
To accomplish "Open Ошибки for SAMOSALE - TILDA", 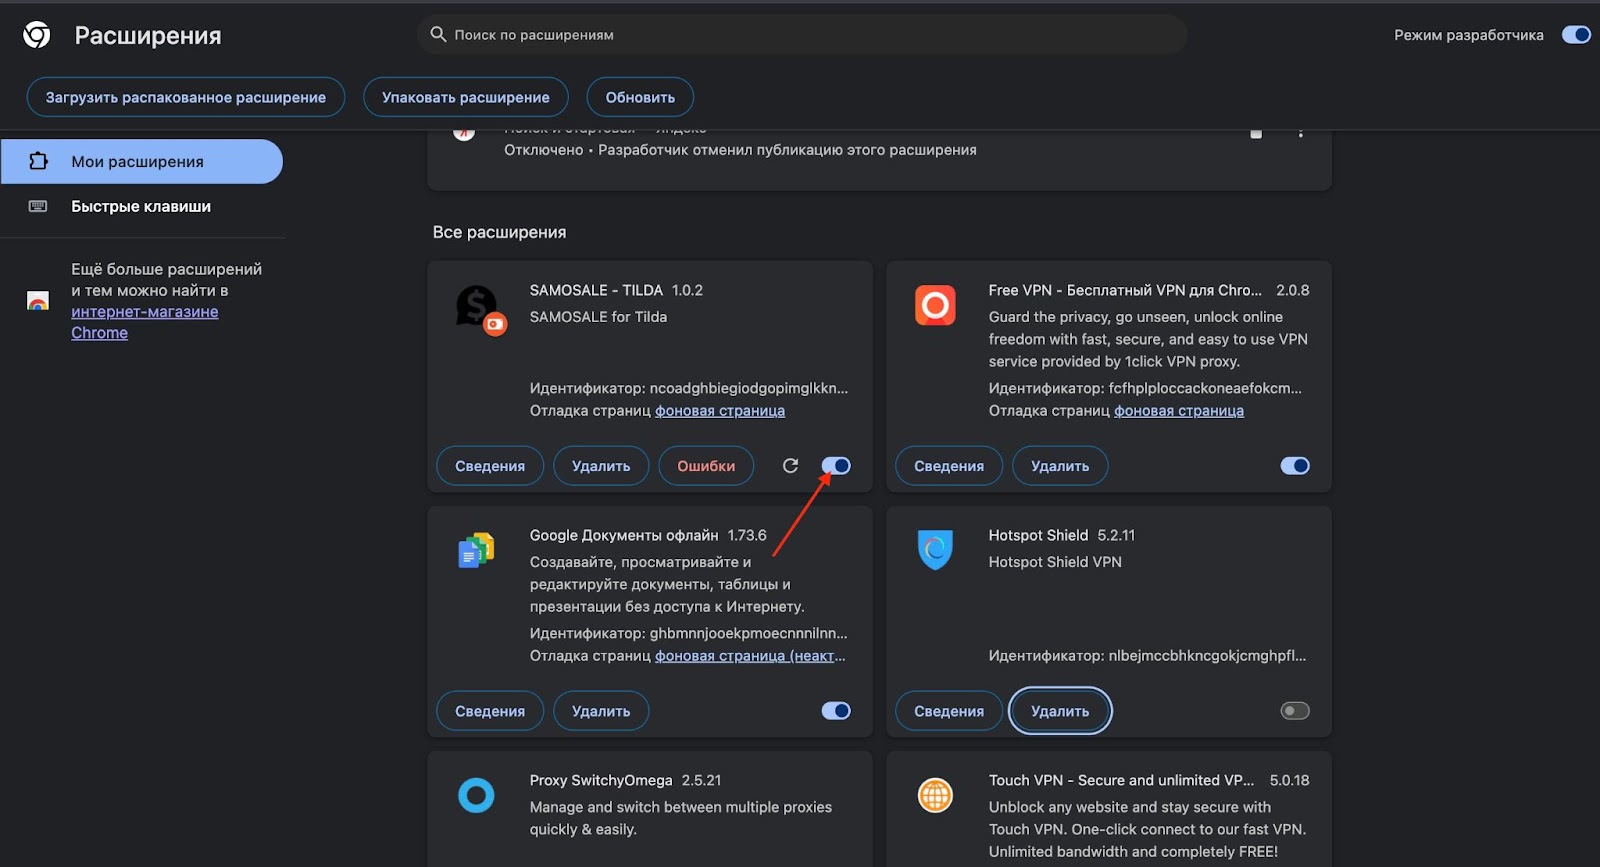I will coord(706,466).
